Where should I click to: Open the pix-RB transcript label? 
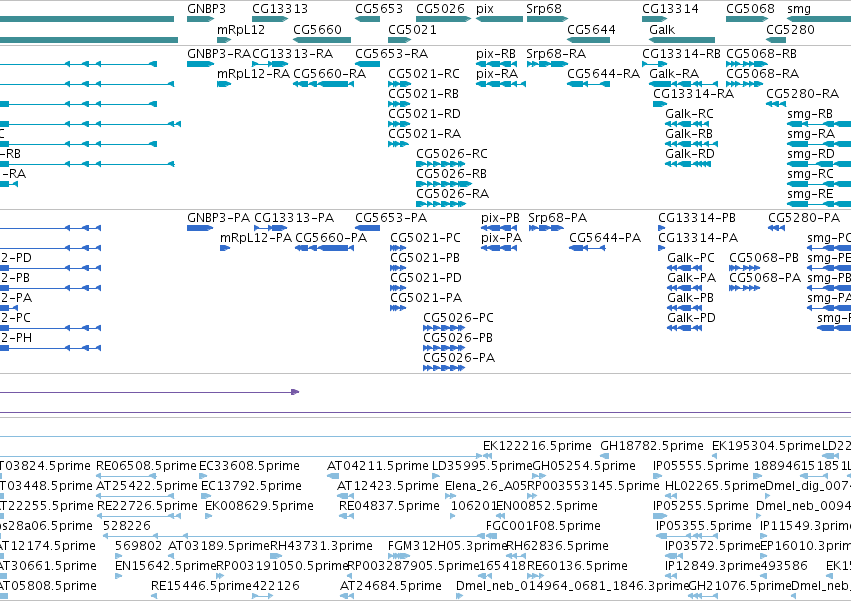pos(496,54)
